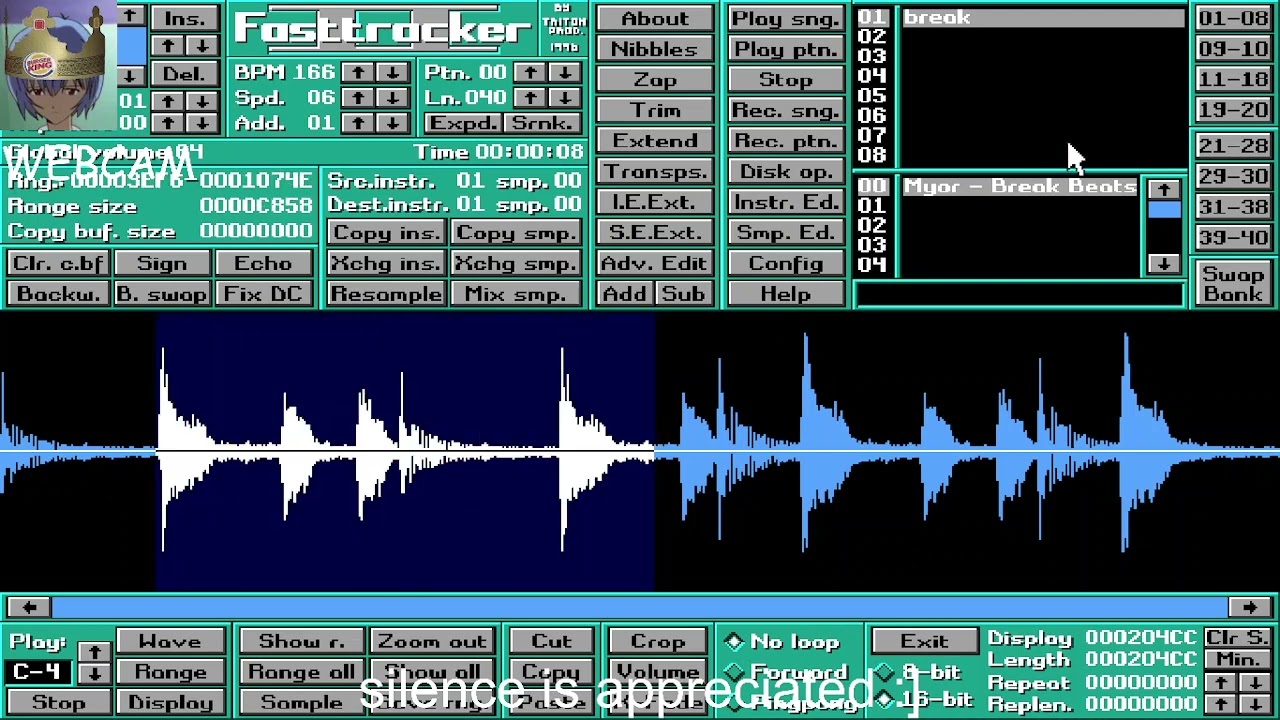Exit the sample editor
This screenshot has height=720, width=1280.
point(924,641)
